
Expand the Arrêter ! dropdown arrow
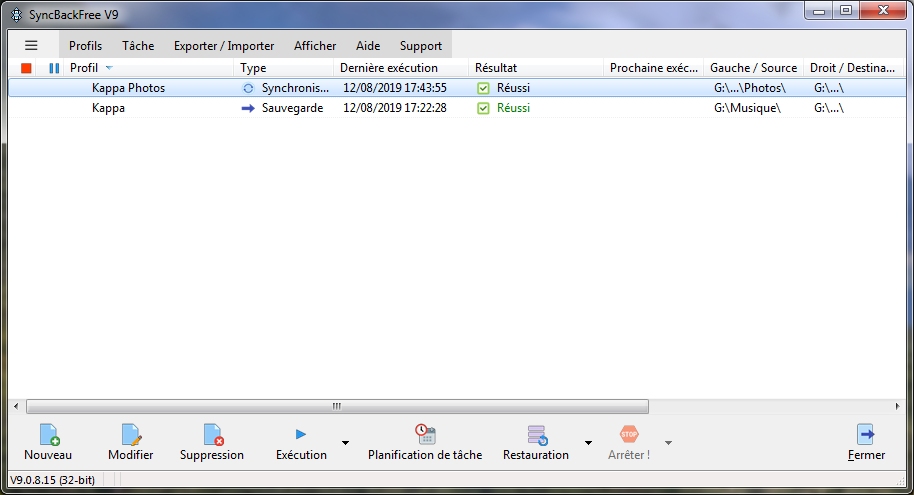(669, 443)
